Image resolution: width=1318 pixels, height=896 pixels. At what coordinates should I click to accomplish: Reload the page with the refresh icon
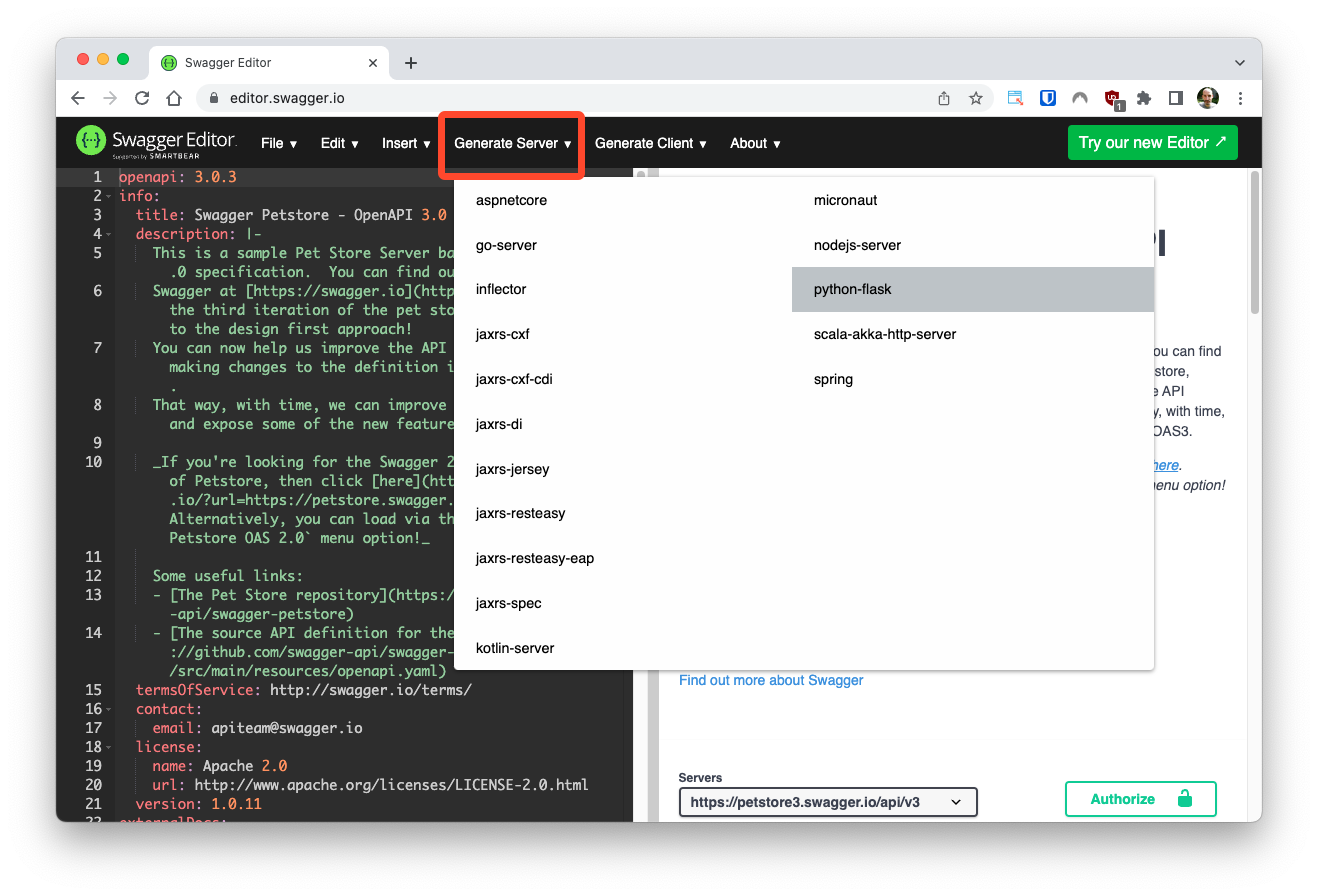coord(142,98)
